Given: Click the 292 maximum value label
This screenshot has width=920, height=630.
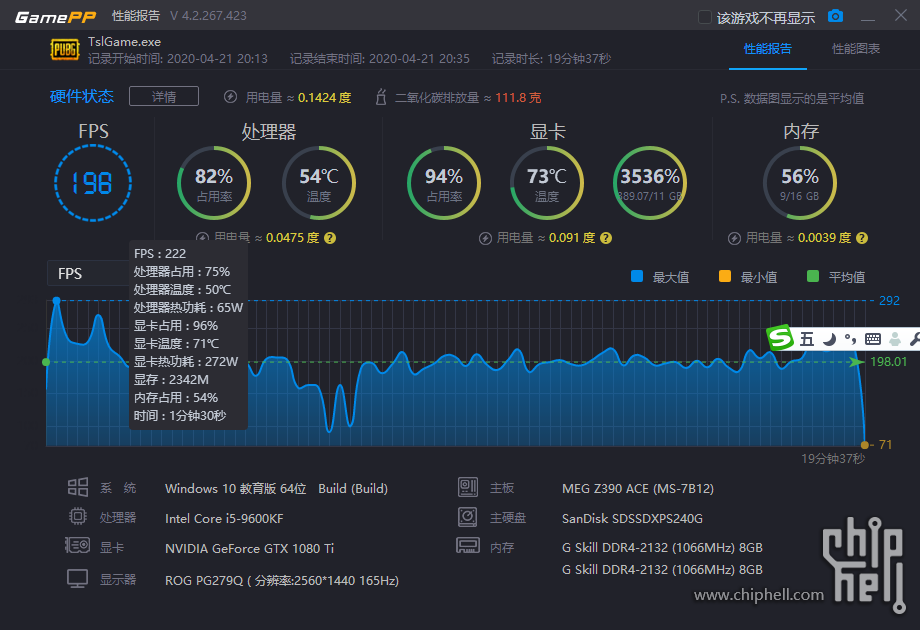Looking at the screenshot, I should [x=889, y=300].
